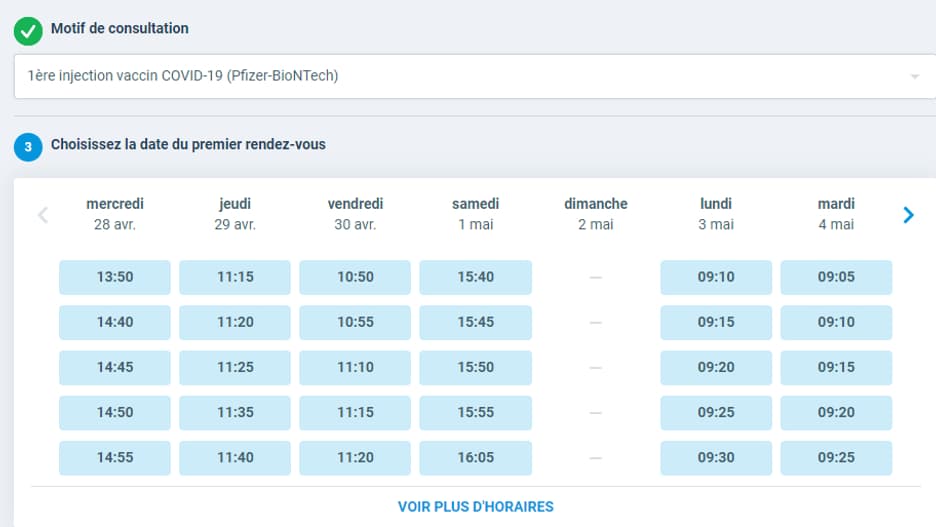
Task: Book 09:20 slot on mardi 4 mai
Action: point(836,412)
